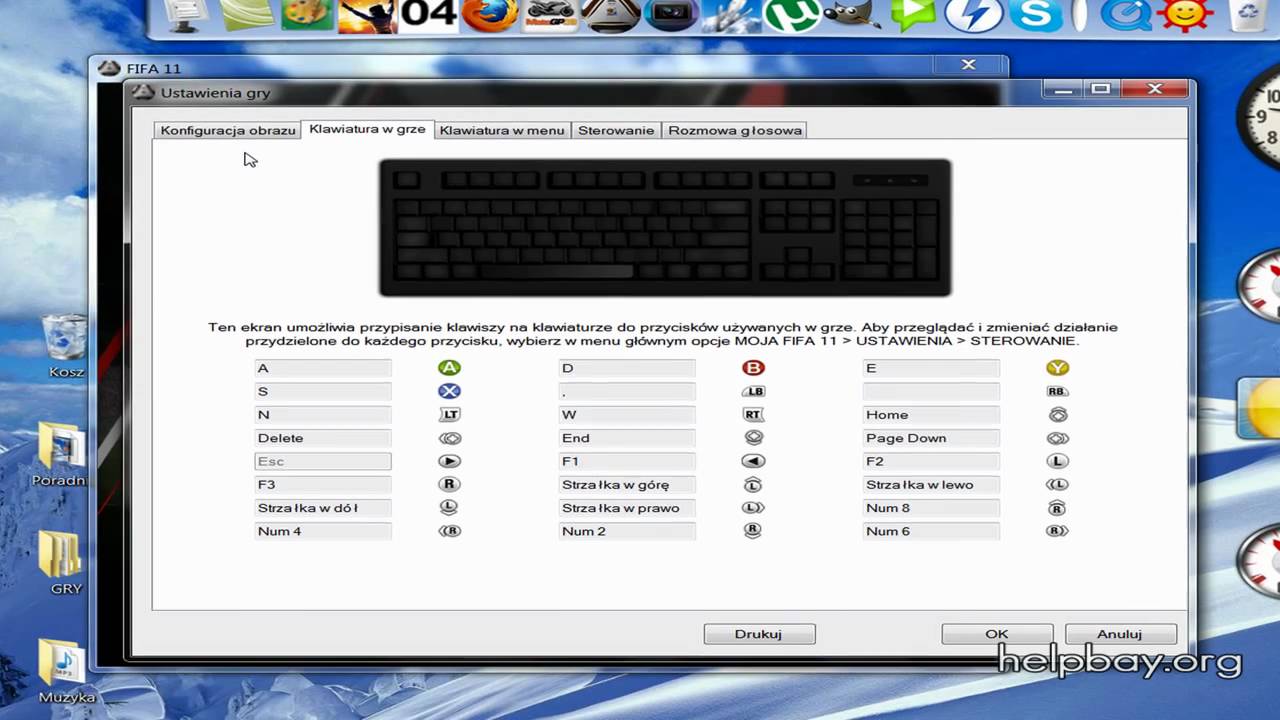This screenshot has width=1280, height=720.
Task: Click the green A gamepad button icon
Action: 450,368
